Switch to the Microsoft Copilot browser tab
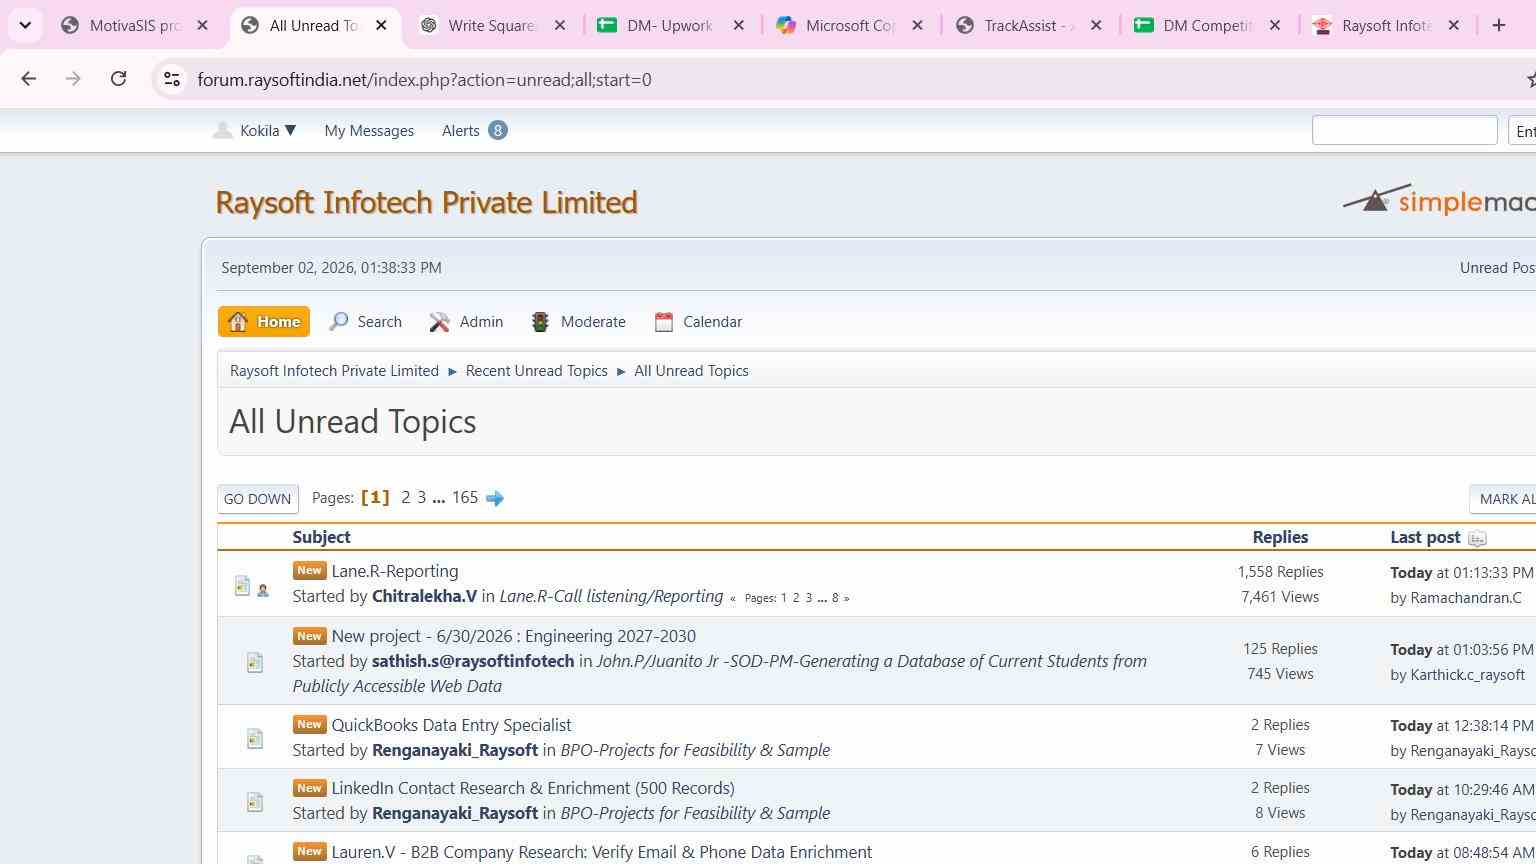 pos(838,26)
